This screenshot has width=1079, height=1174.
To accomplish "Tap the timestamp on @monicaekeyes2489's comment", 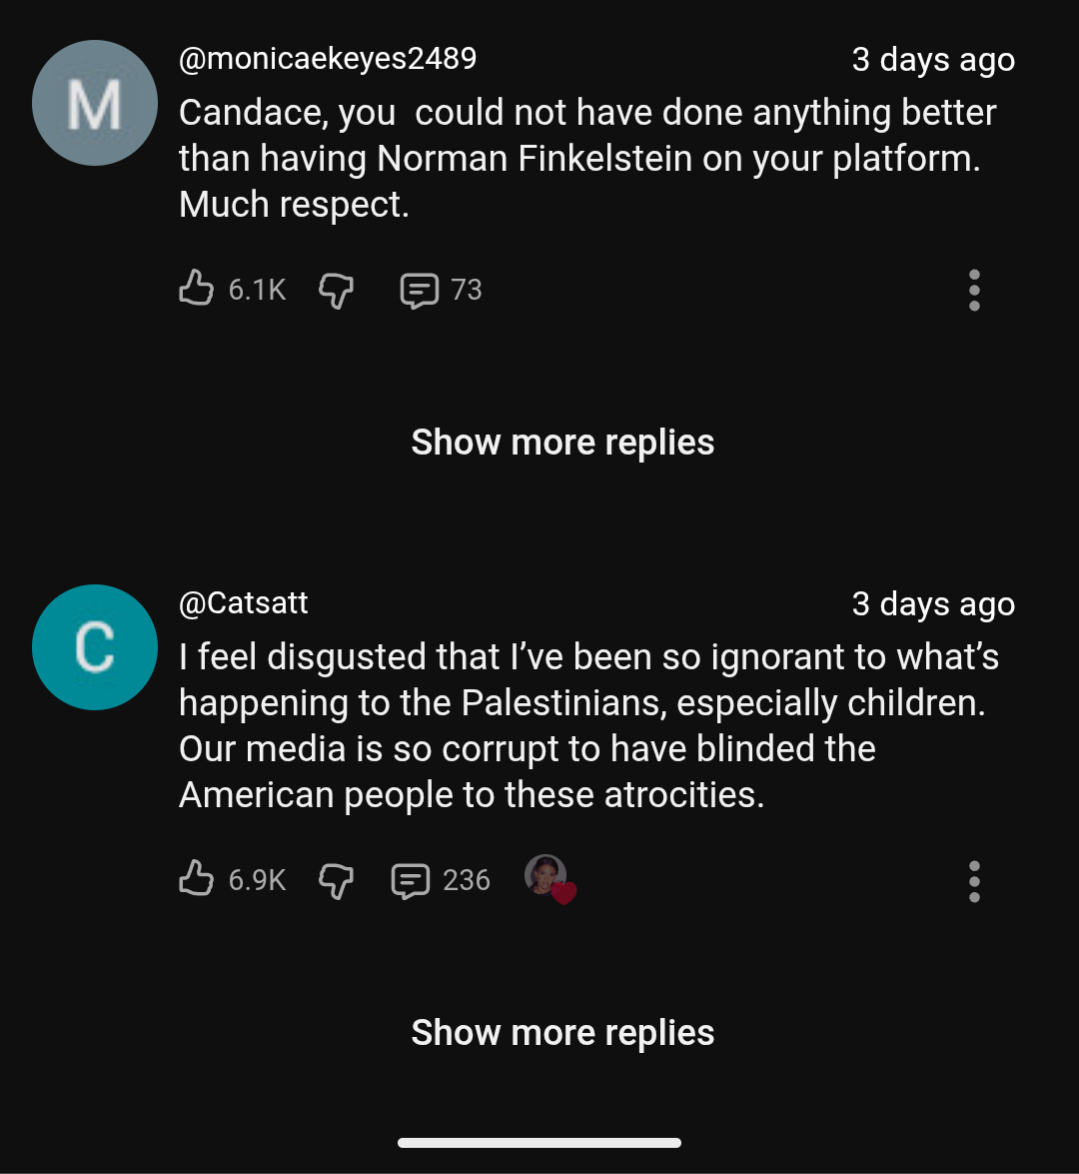I will 933,60.
